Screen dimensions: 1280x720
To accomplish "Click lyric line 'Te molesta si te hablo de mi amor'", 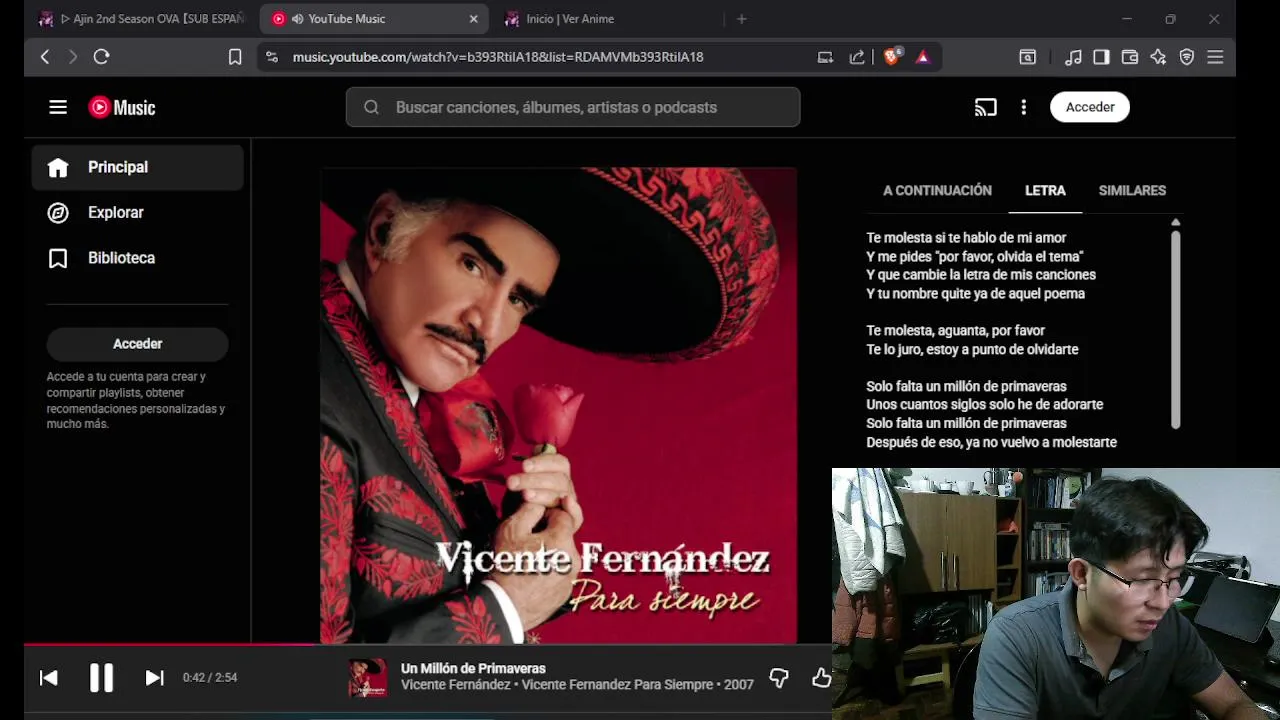I will tap(966, 238).
